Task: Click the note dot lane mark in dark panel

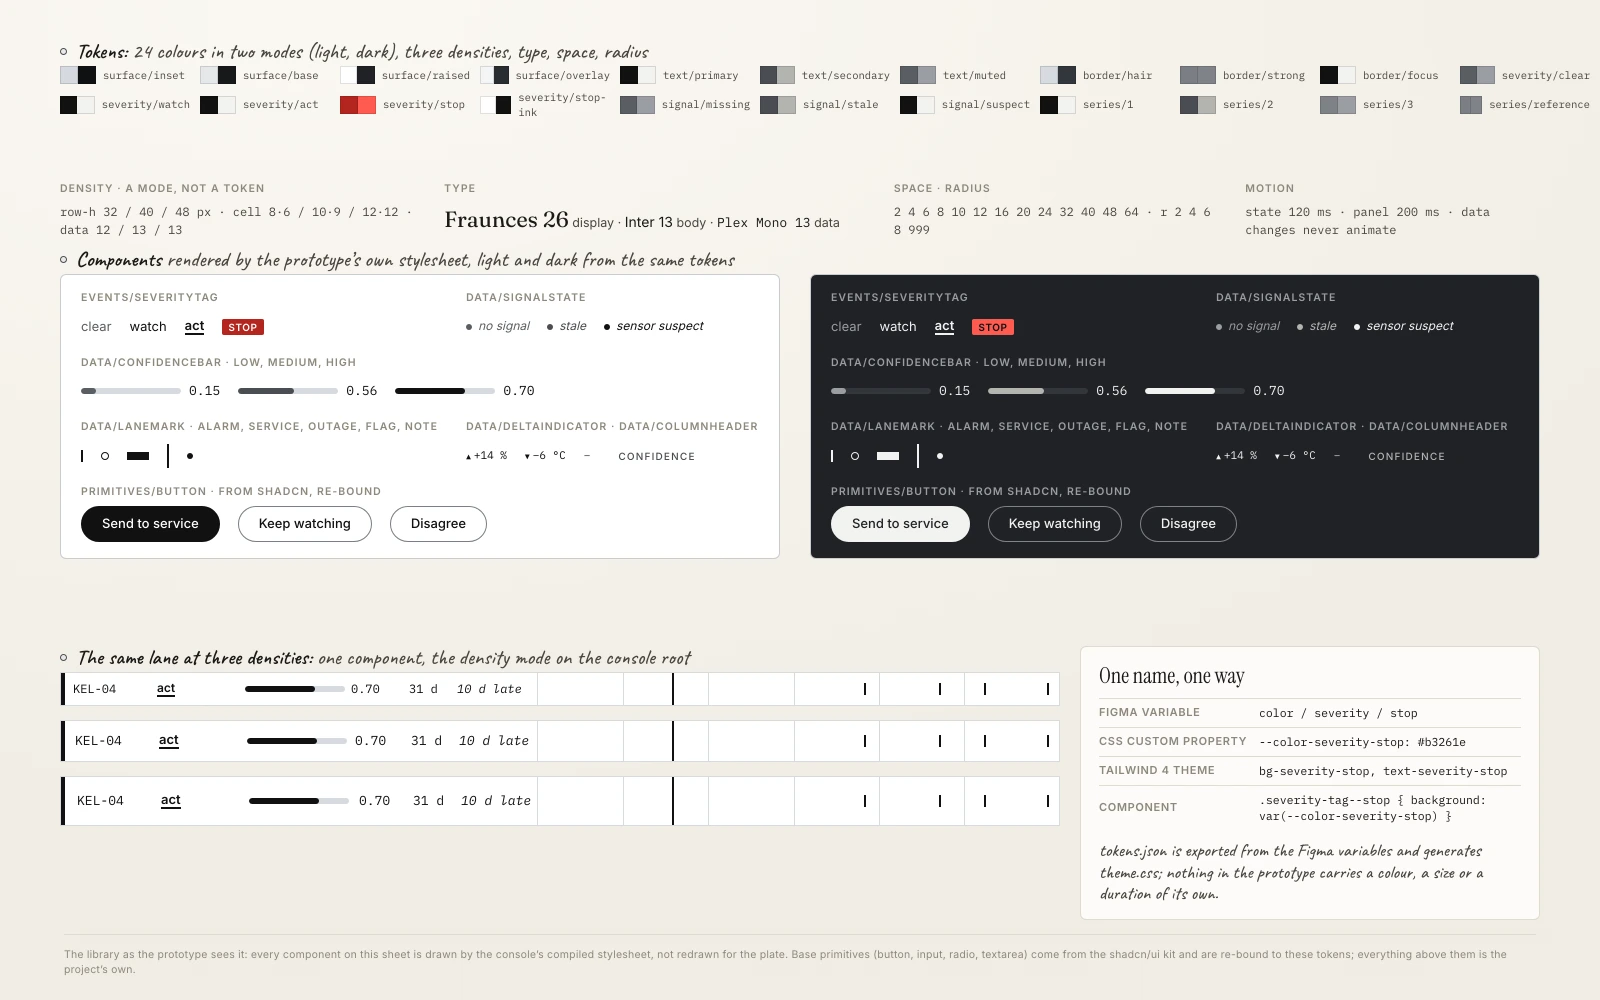Action: tap(940, 456)
